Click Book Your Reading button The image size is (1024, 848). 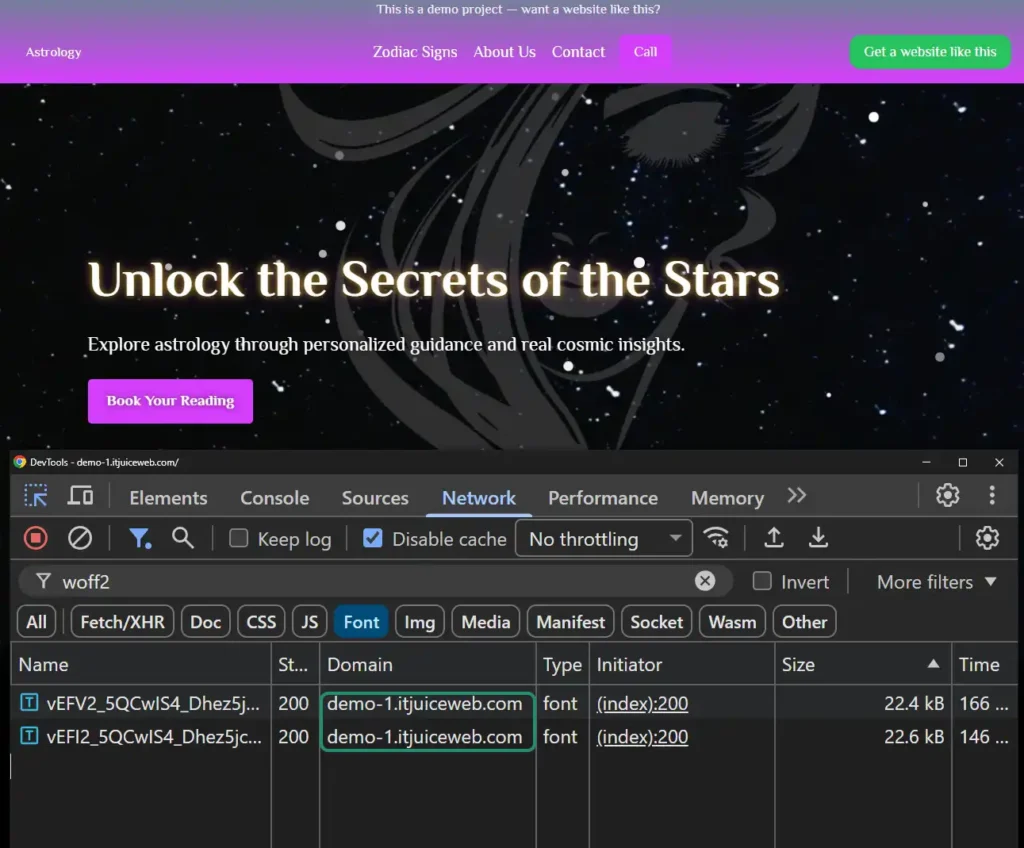coord(170,401)
